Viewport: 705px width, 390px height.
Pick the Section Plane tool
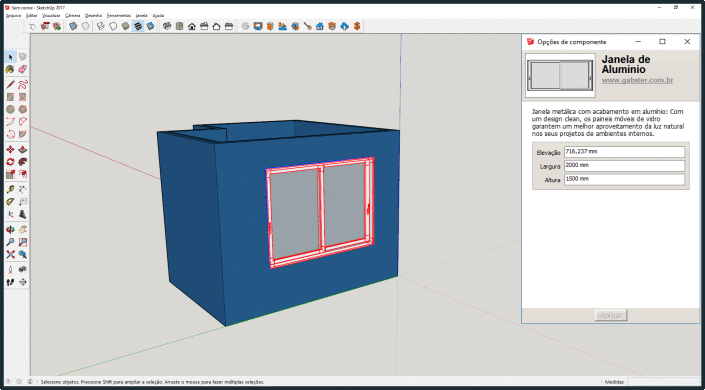point(22,282)
